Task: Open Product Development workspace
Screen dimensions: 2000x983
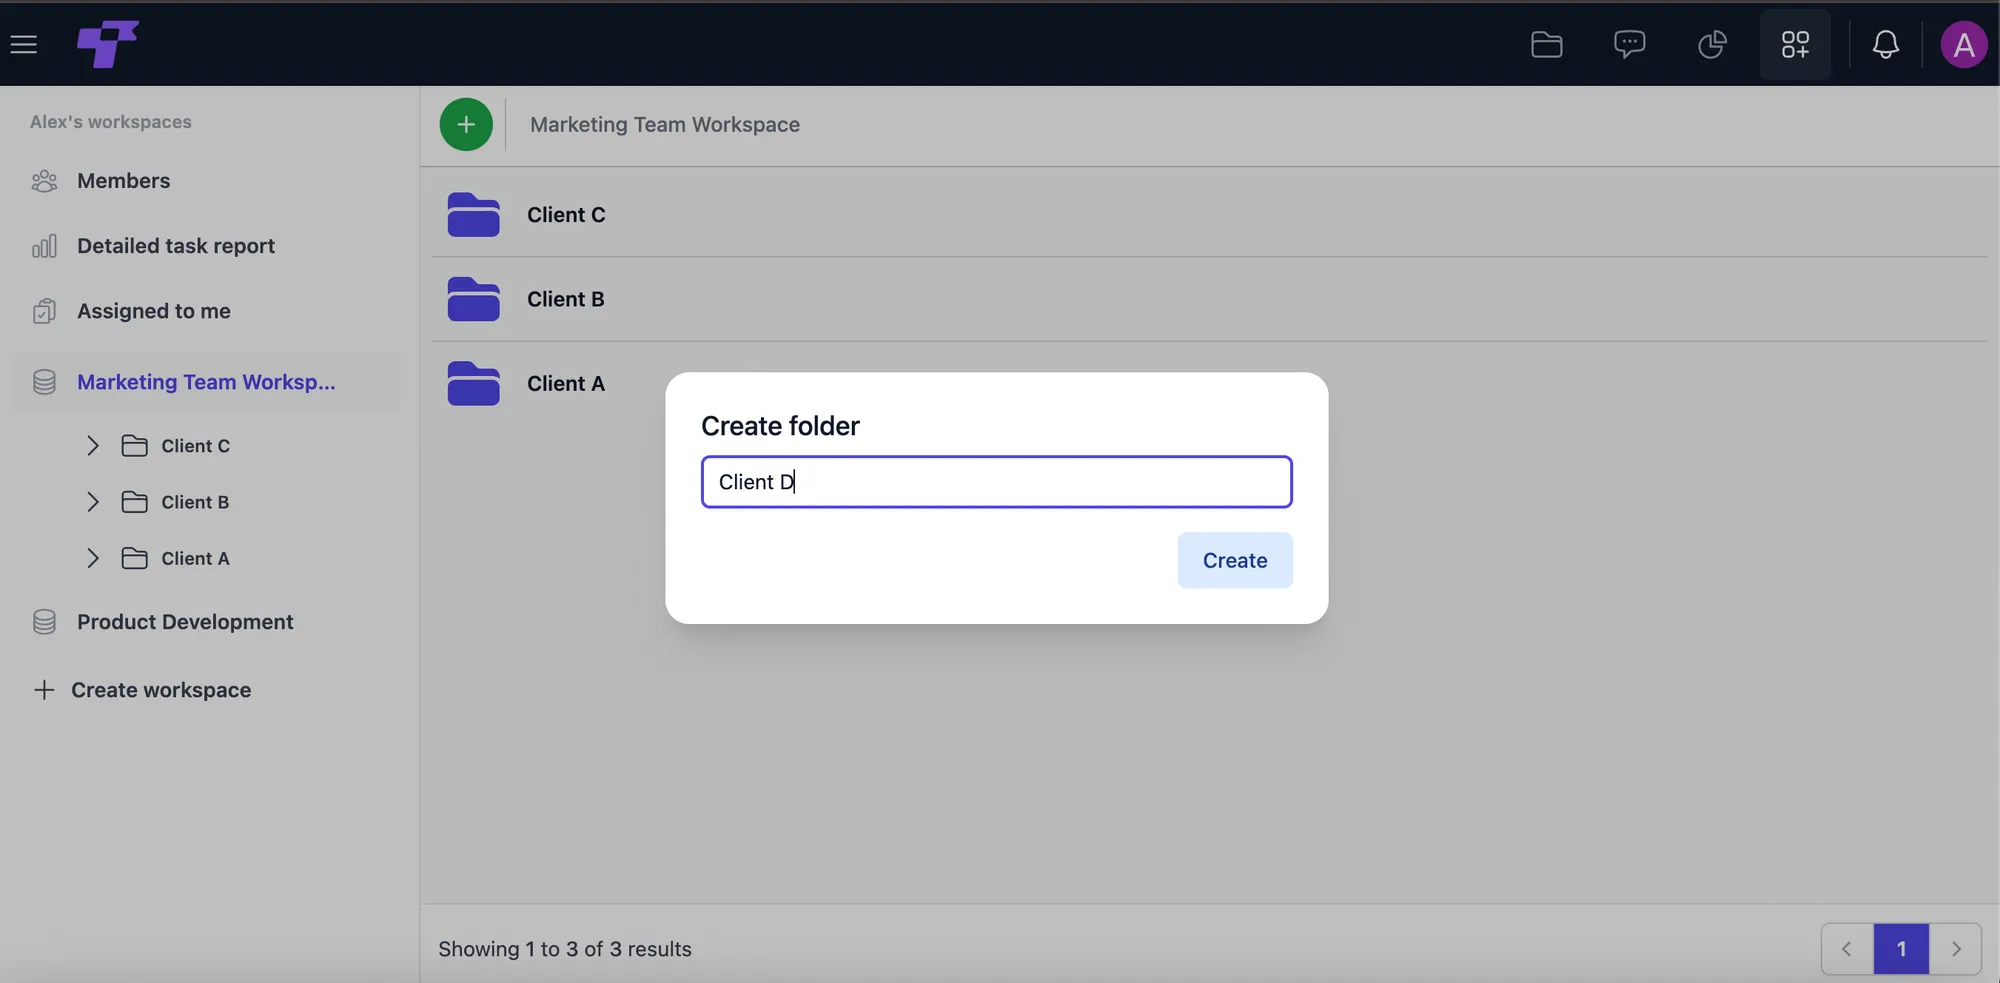Action: pos(185,622)
